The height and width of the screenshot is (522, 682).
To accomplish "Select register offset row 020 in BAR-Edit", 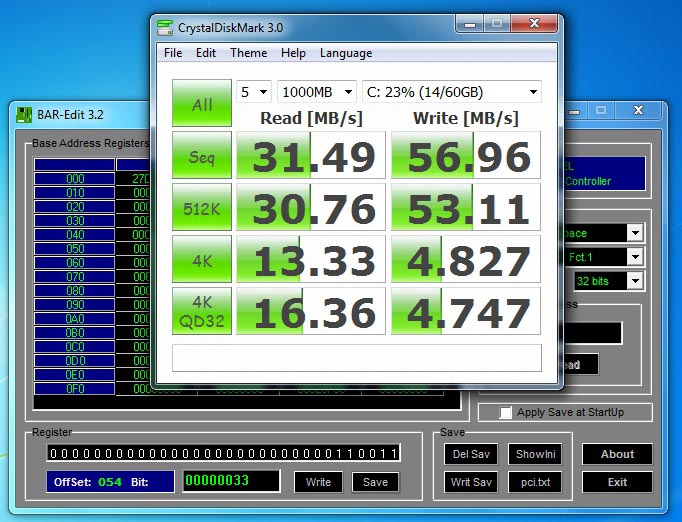I will [74, 207].
